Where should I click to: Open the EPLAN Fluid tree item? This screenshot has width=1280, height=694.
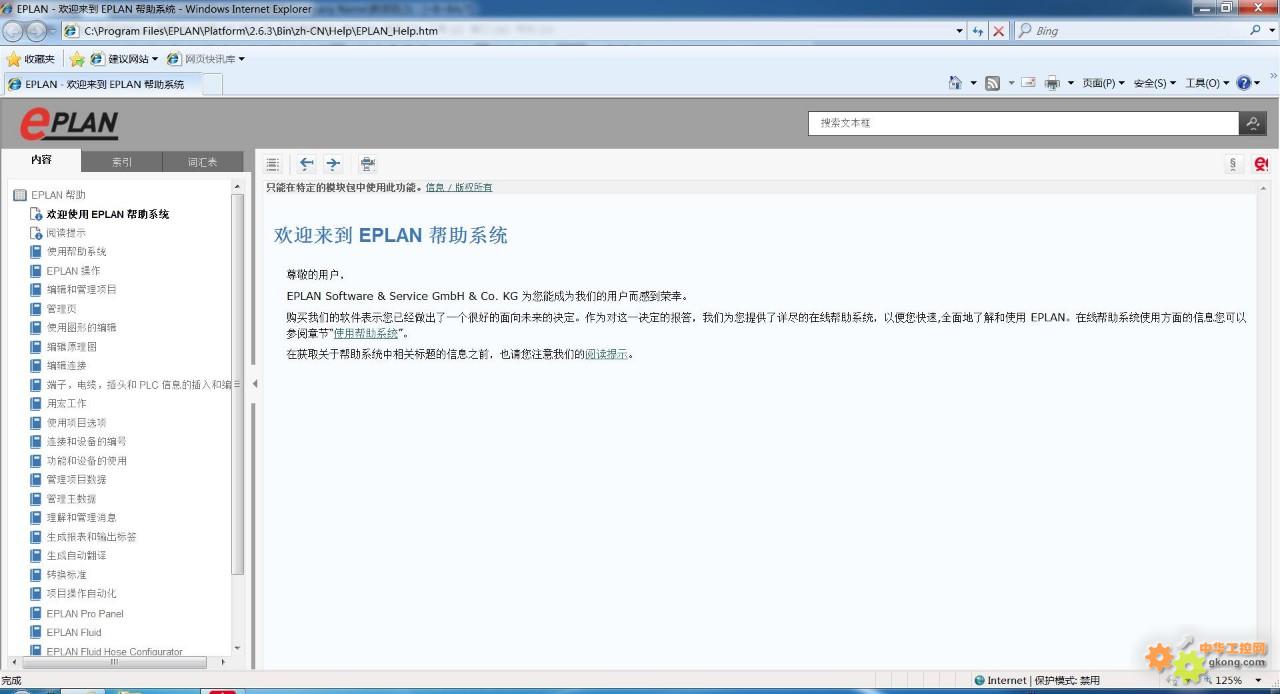point(74,632)
